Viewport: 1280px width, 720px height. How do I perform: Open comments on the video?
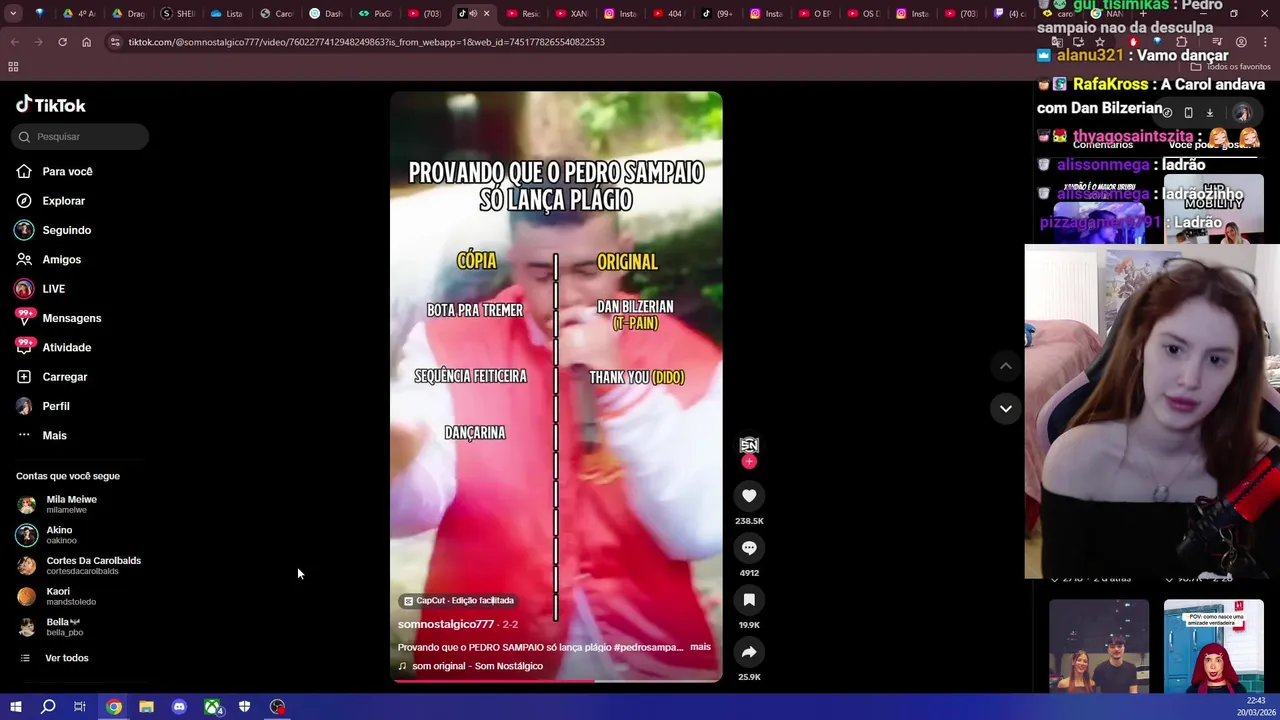[749, 548]
